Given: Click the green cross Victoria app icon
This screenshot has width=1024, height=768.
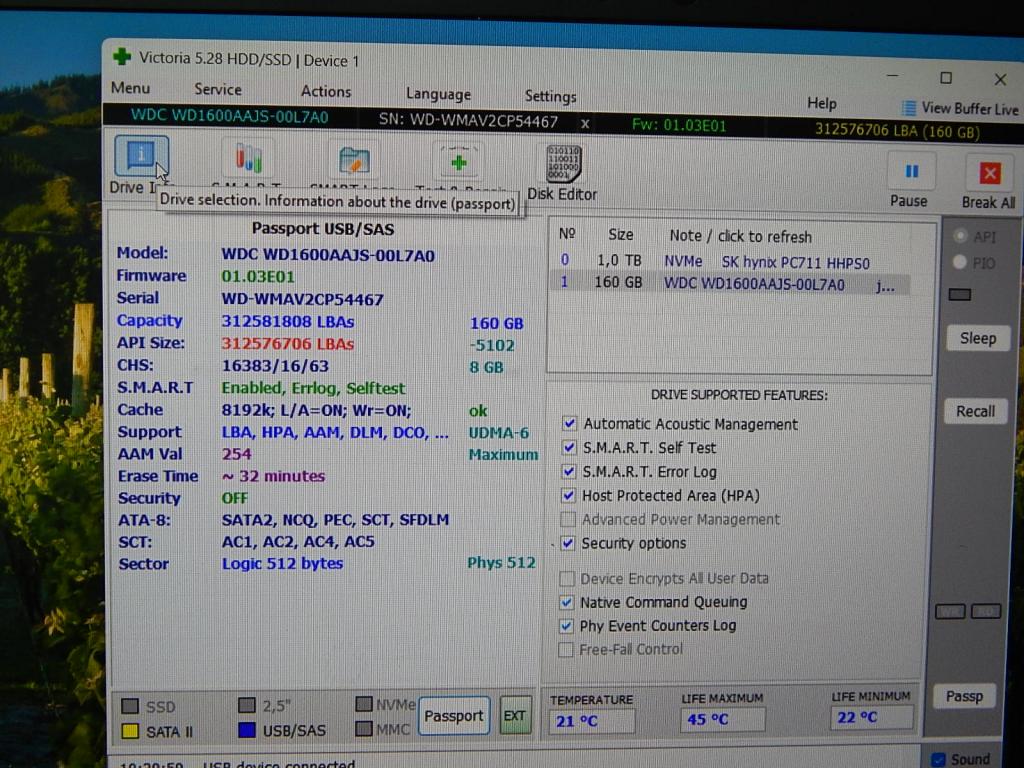Looking at the screenshot, I should point(121,57).
